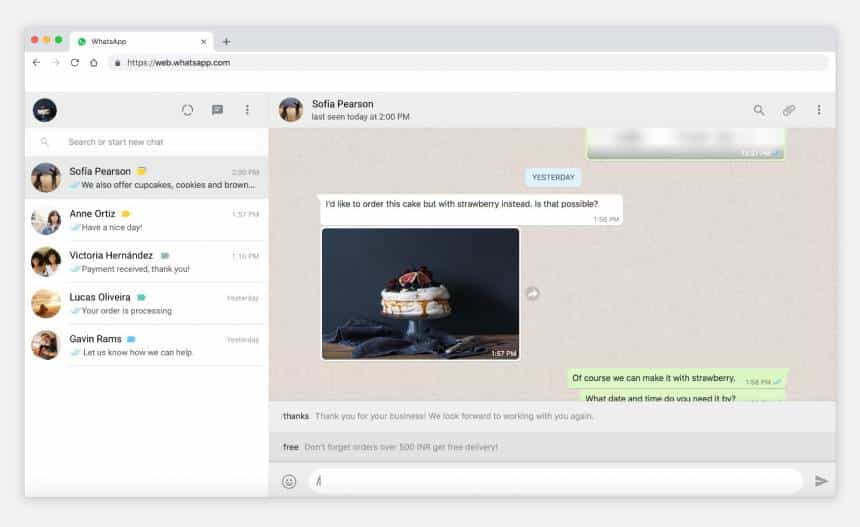Click the search magnifier in chat list
The width and height of the screenshot is (860, 527).
[x=45, y=142]
